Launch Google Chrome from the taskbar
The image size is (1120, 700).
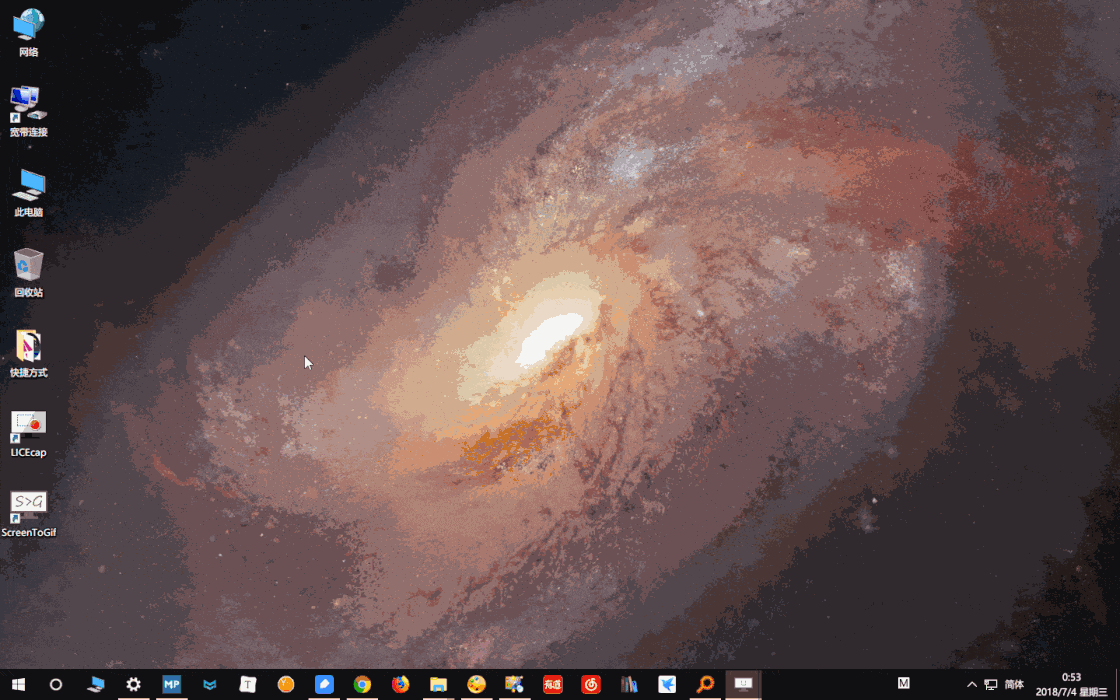click(x=362, y=684)
